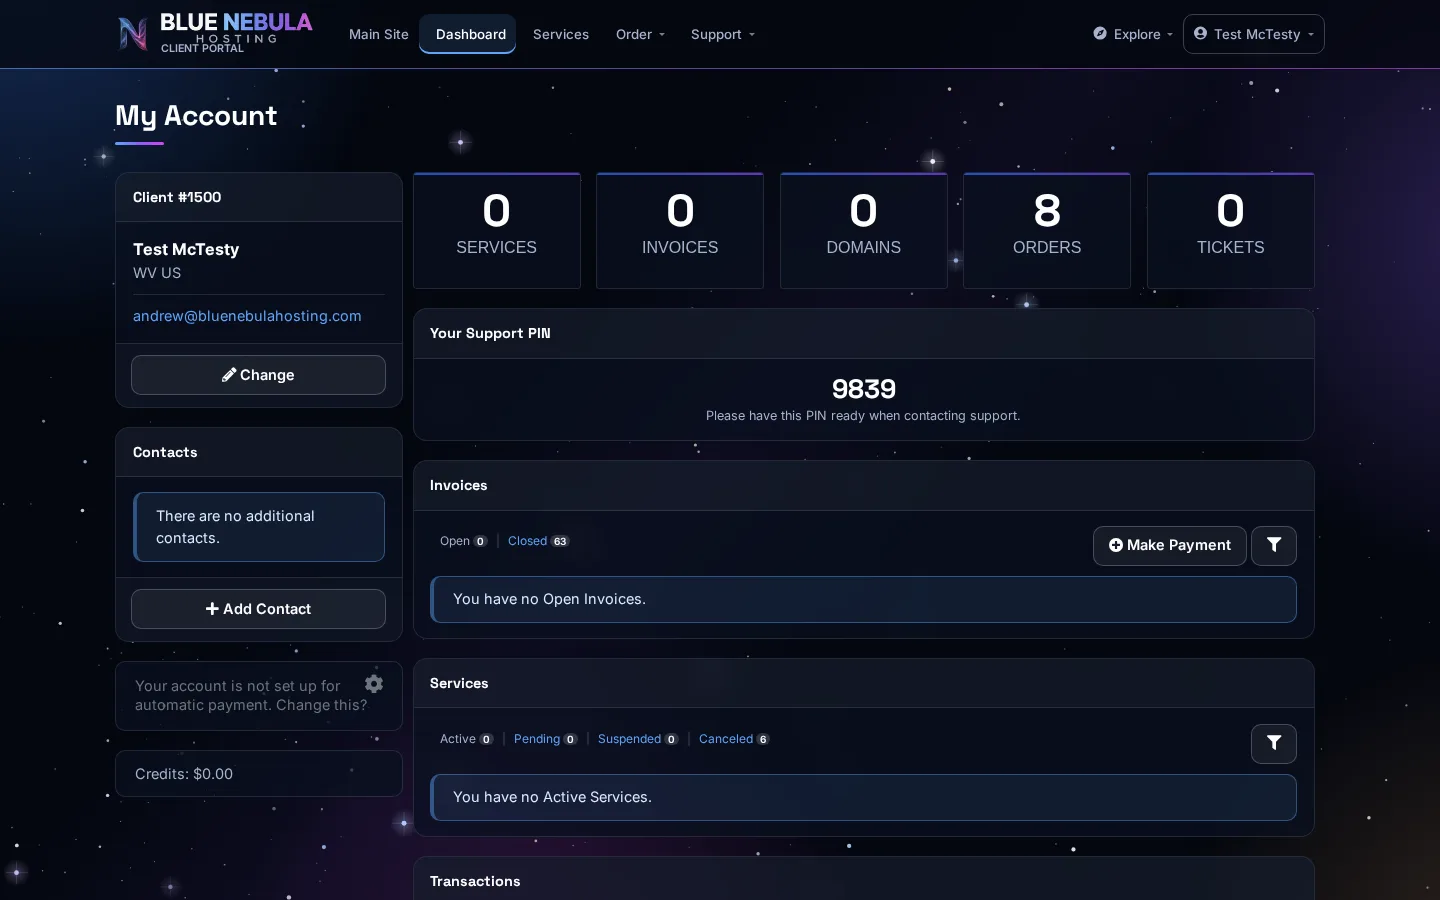Click the You have no Open Invoices notice
The image size is (1440, 900).
click(x=864, y=599)
